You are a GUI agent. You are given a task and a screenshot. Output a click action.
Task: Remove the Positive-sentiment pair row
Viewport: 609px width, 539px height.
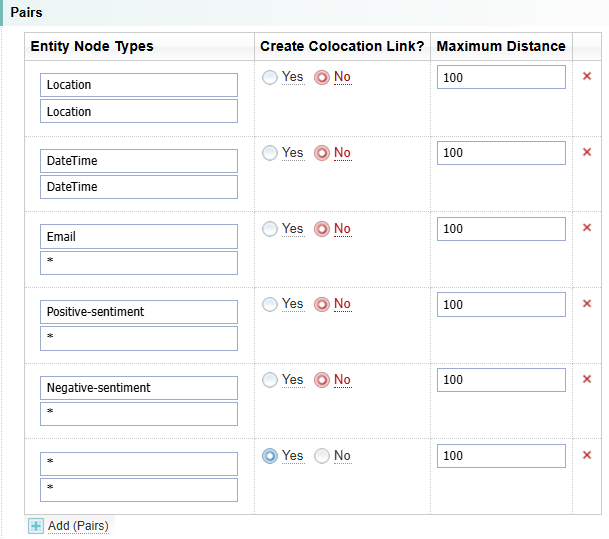(x=587, y=304)
